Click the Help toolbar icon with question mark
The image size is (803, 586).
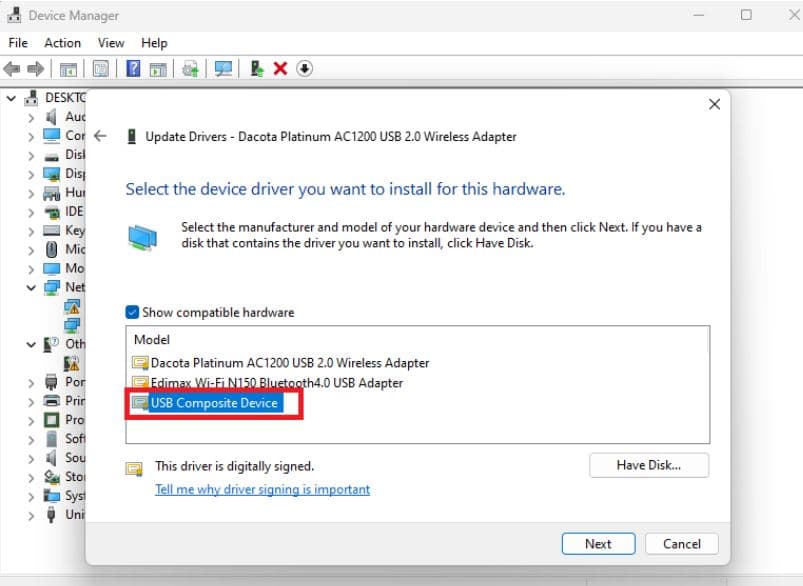click(133, 68)
